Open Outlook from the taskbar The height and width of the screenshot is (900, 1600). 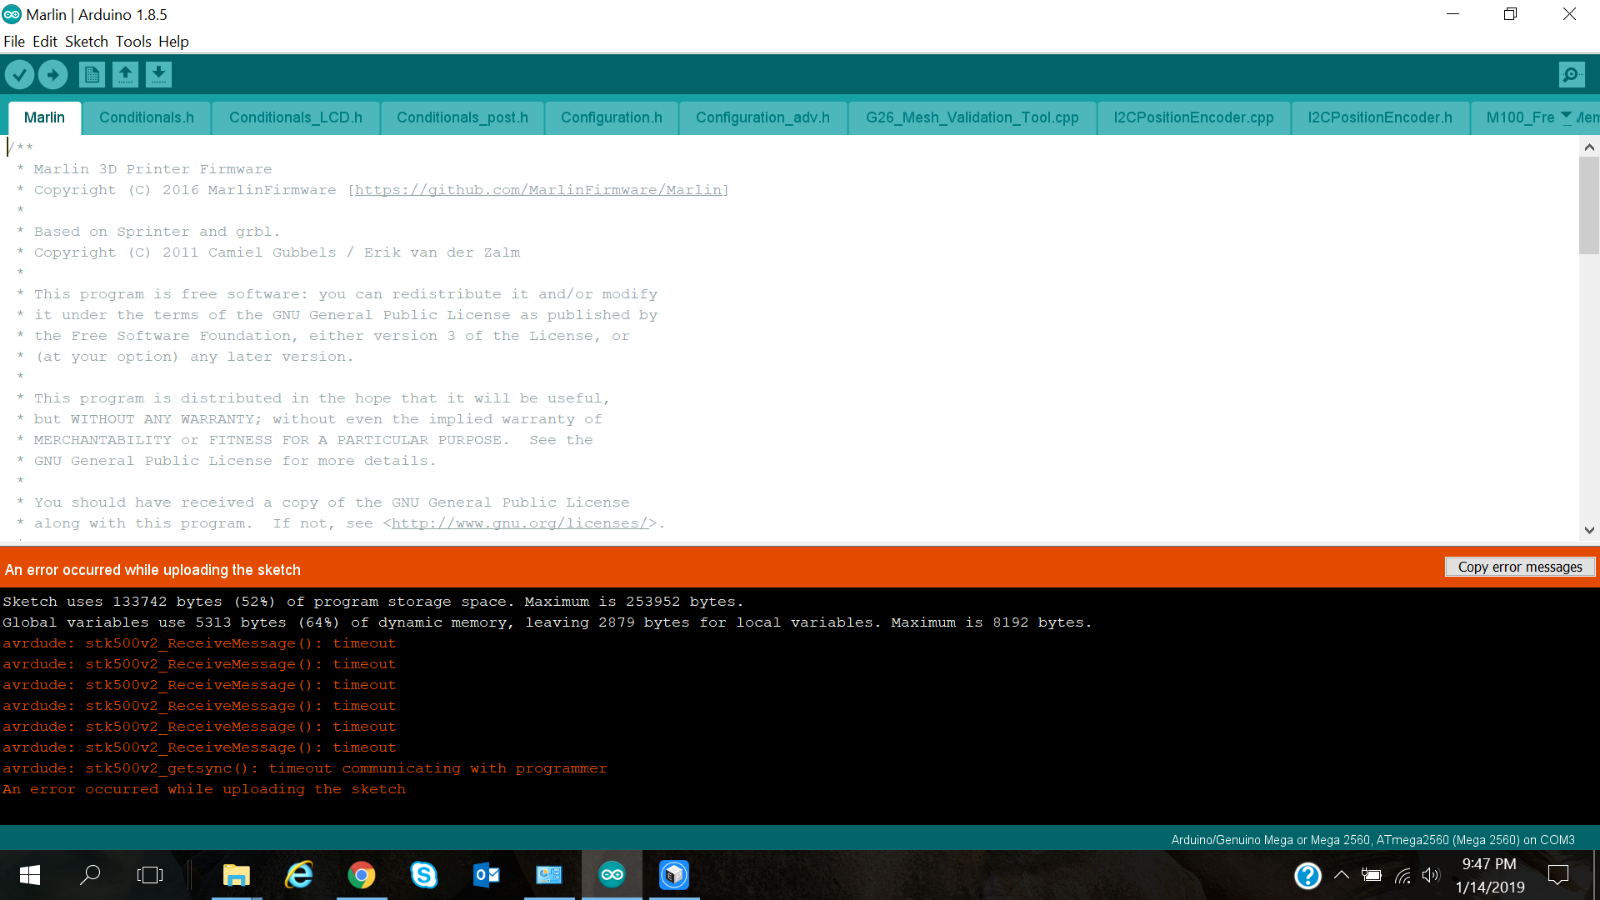pos(486,874)
